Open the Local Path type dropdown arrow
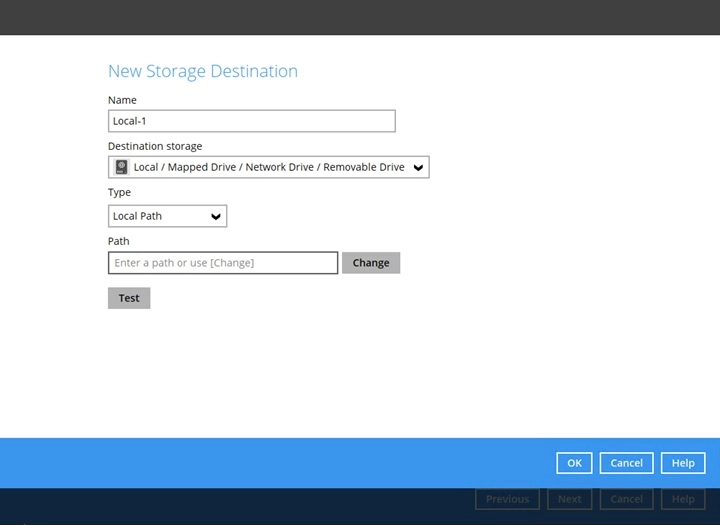 tap(215, 216)
